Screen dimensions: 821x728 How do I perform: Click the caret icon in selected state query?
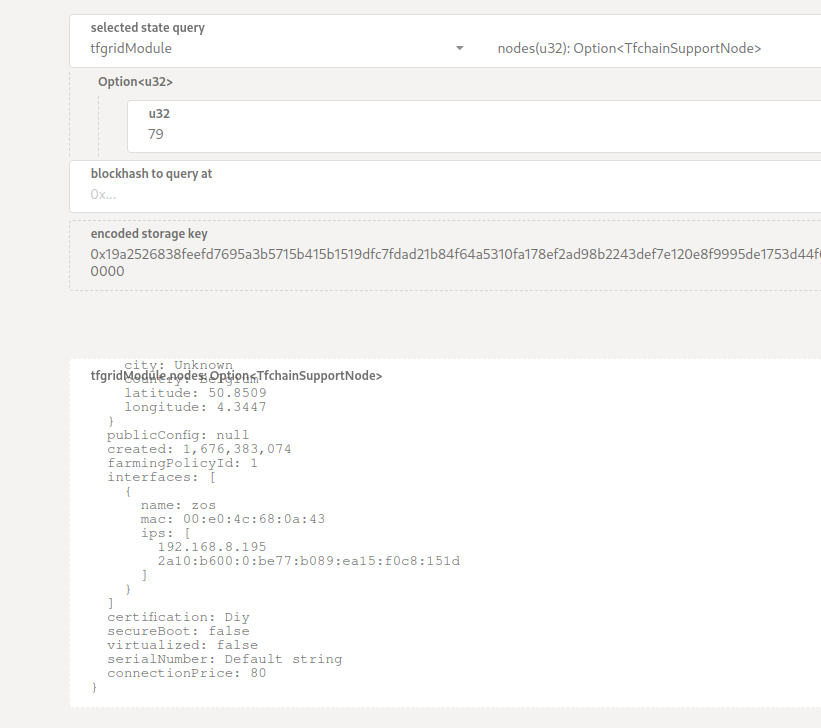click(459, 47)
